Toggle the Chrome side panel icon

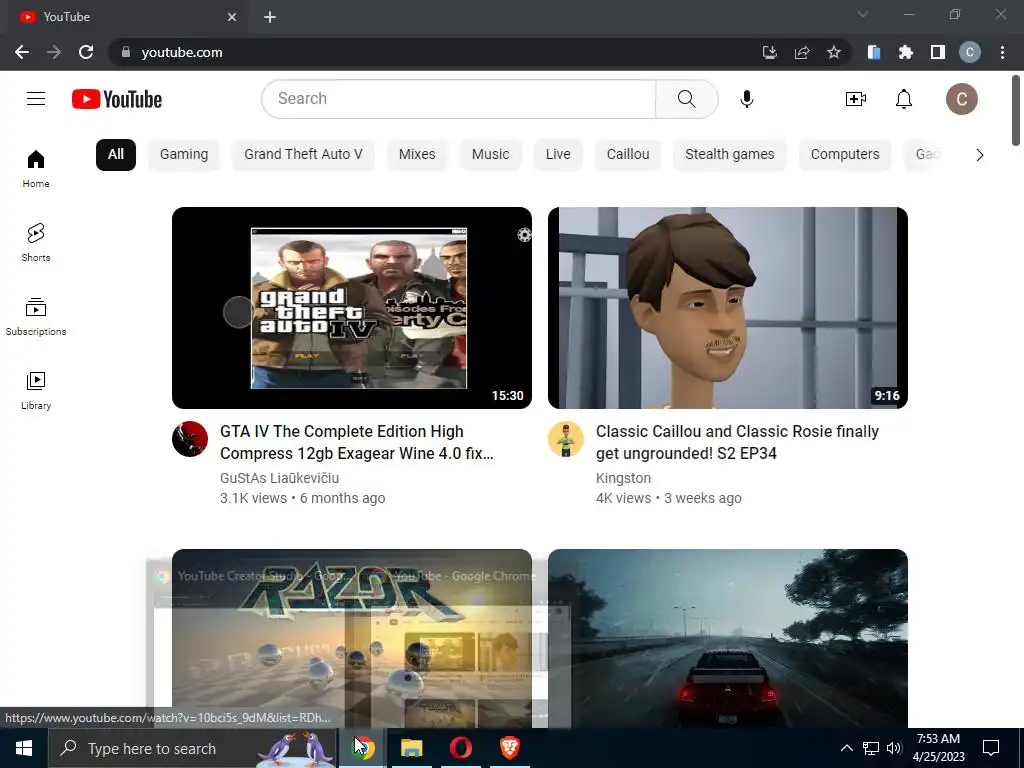click(937, 52)
